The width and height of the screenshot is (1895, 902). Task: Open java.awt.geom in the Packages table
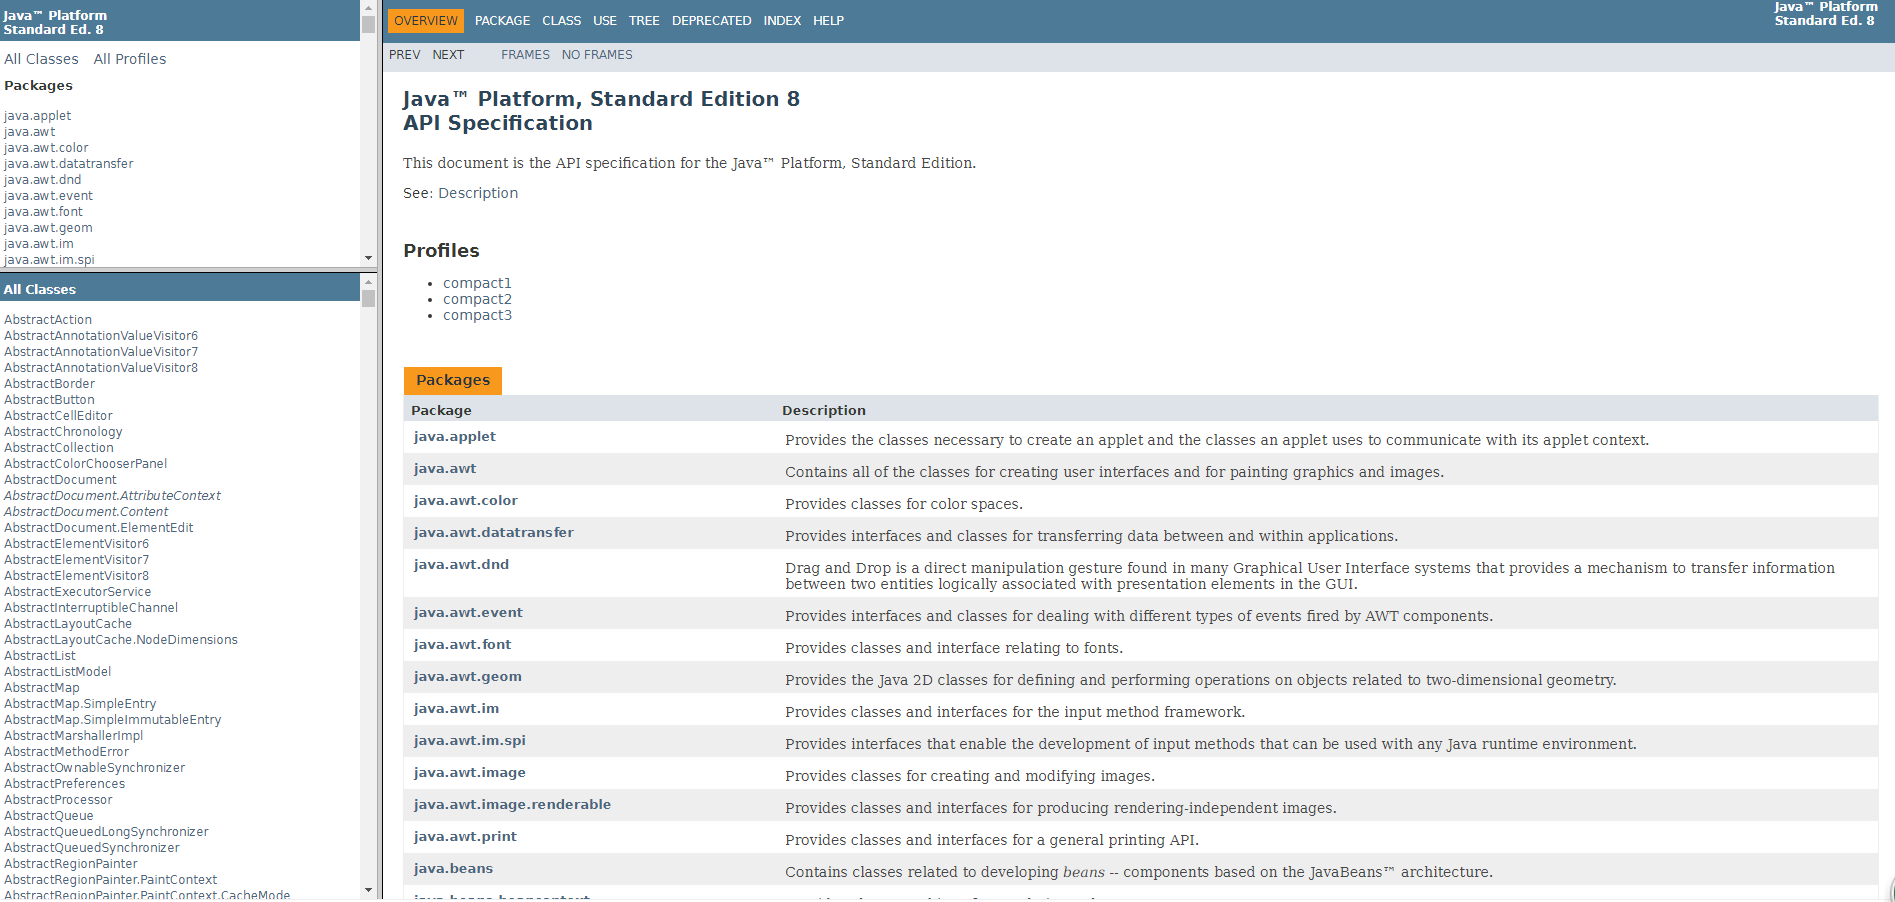(x=467, y=677)
